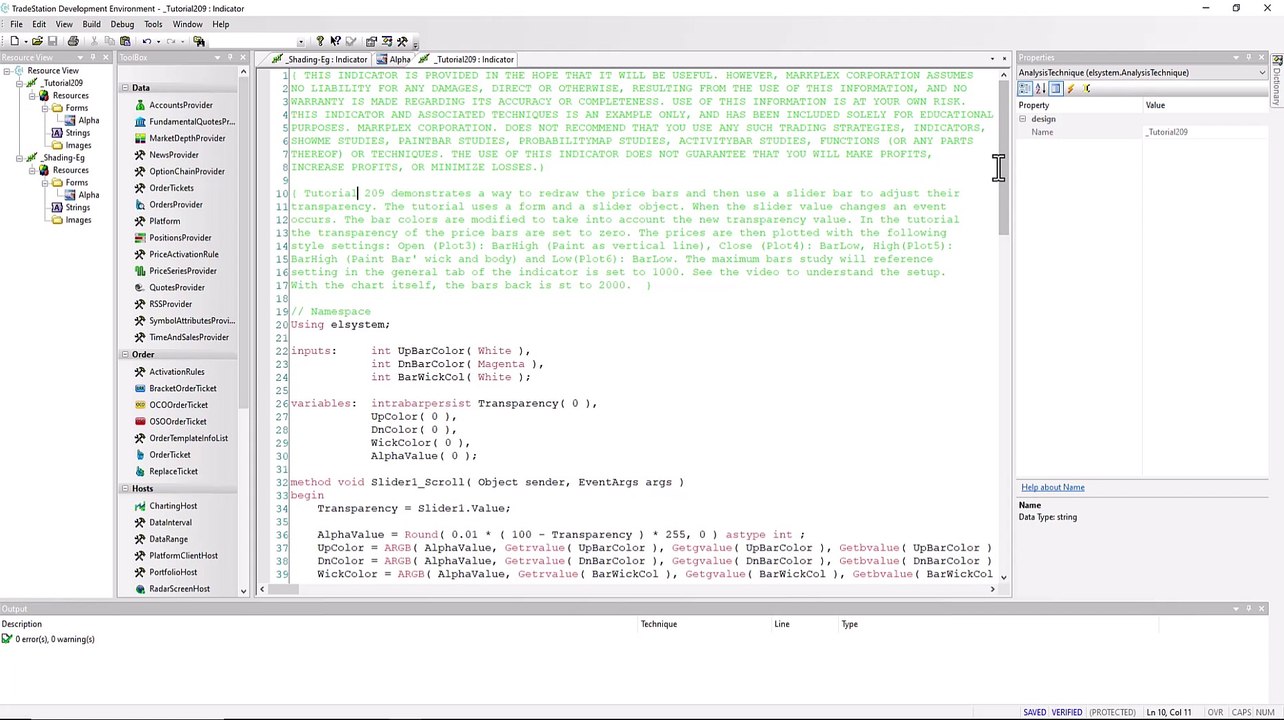Click the Help about Name link
The height and width of the screenshot is (720, 1284).
(x=1052, y=487)
